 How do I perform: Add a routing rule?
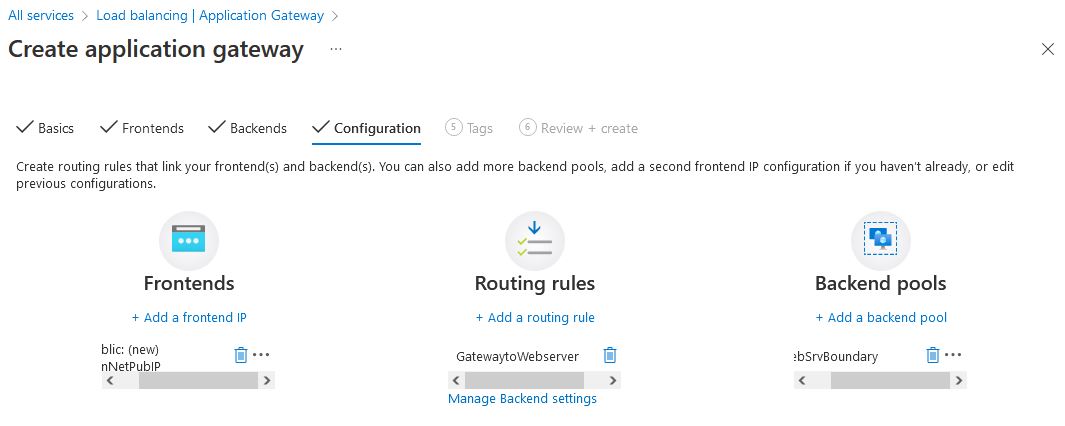tap(535, 318)
